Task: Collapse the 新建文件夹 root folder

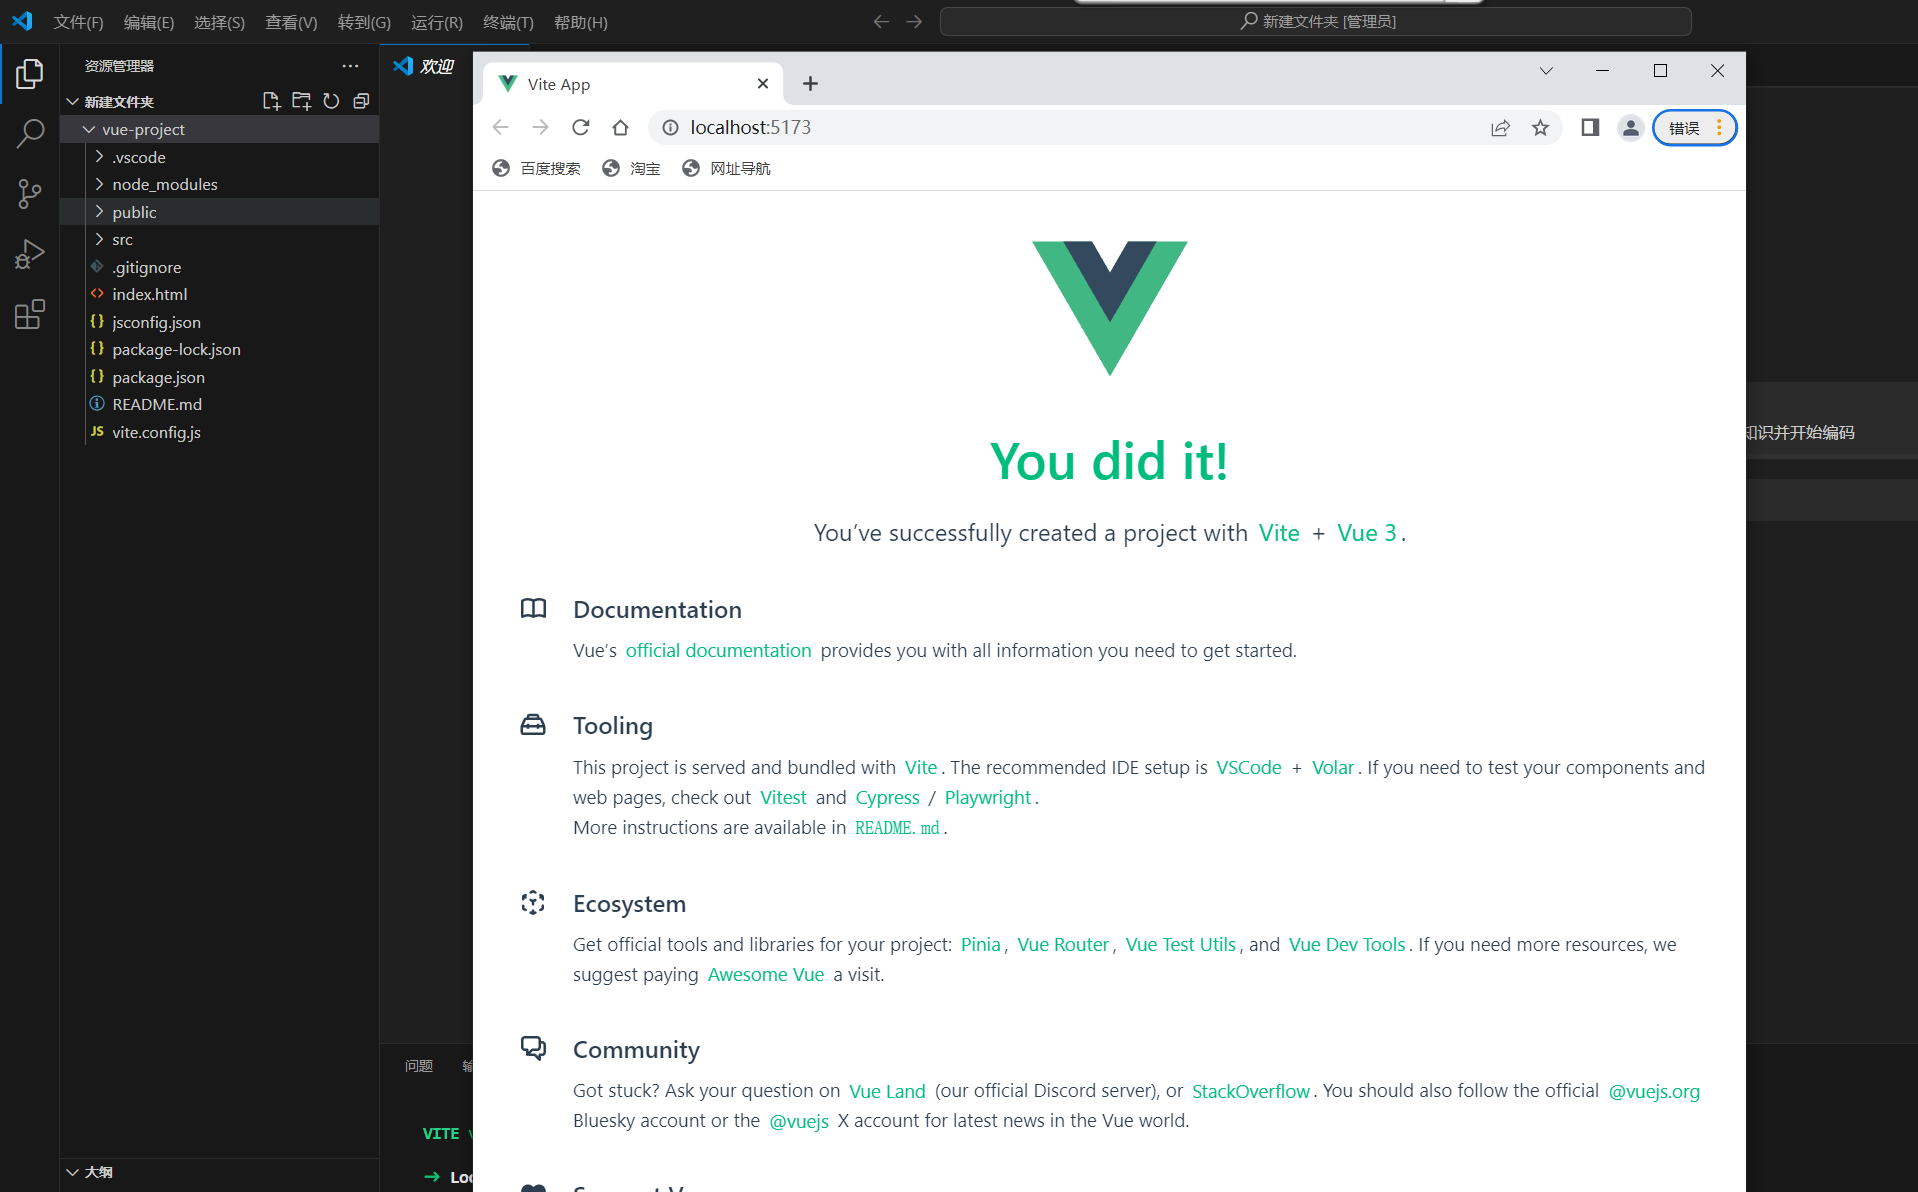Action: 72,102
